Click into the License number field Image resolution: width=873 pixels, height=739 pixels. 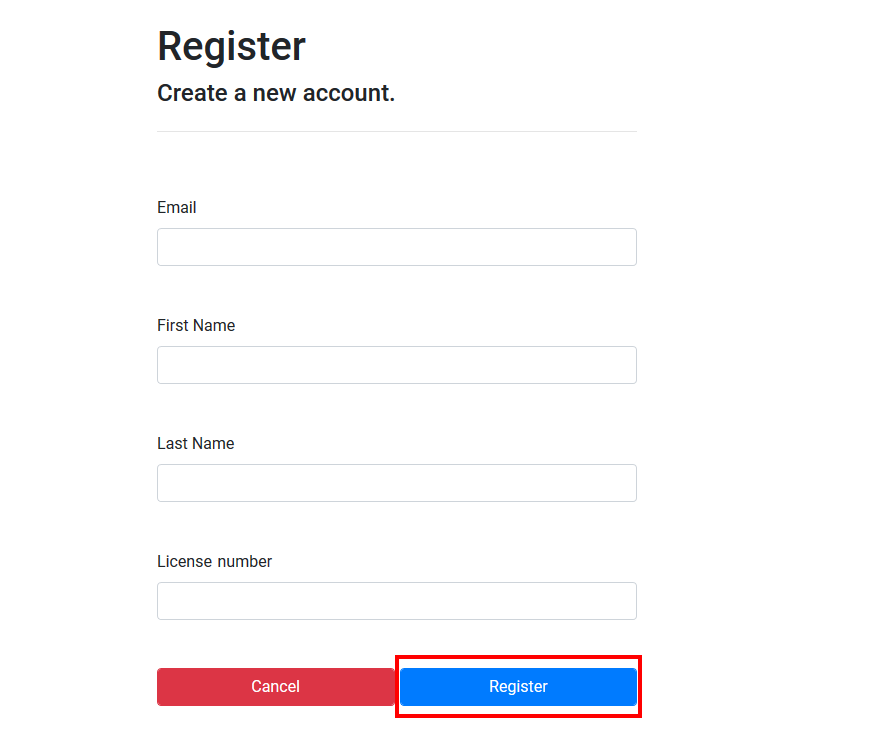pos(396,601)
